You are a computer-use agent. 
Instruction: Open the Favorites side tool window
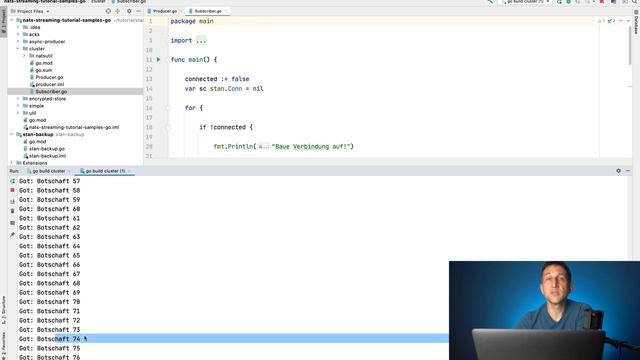[x=4, y=345]
